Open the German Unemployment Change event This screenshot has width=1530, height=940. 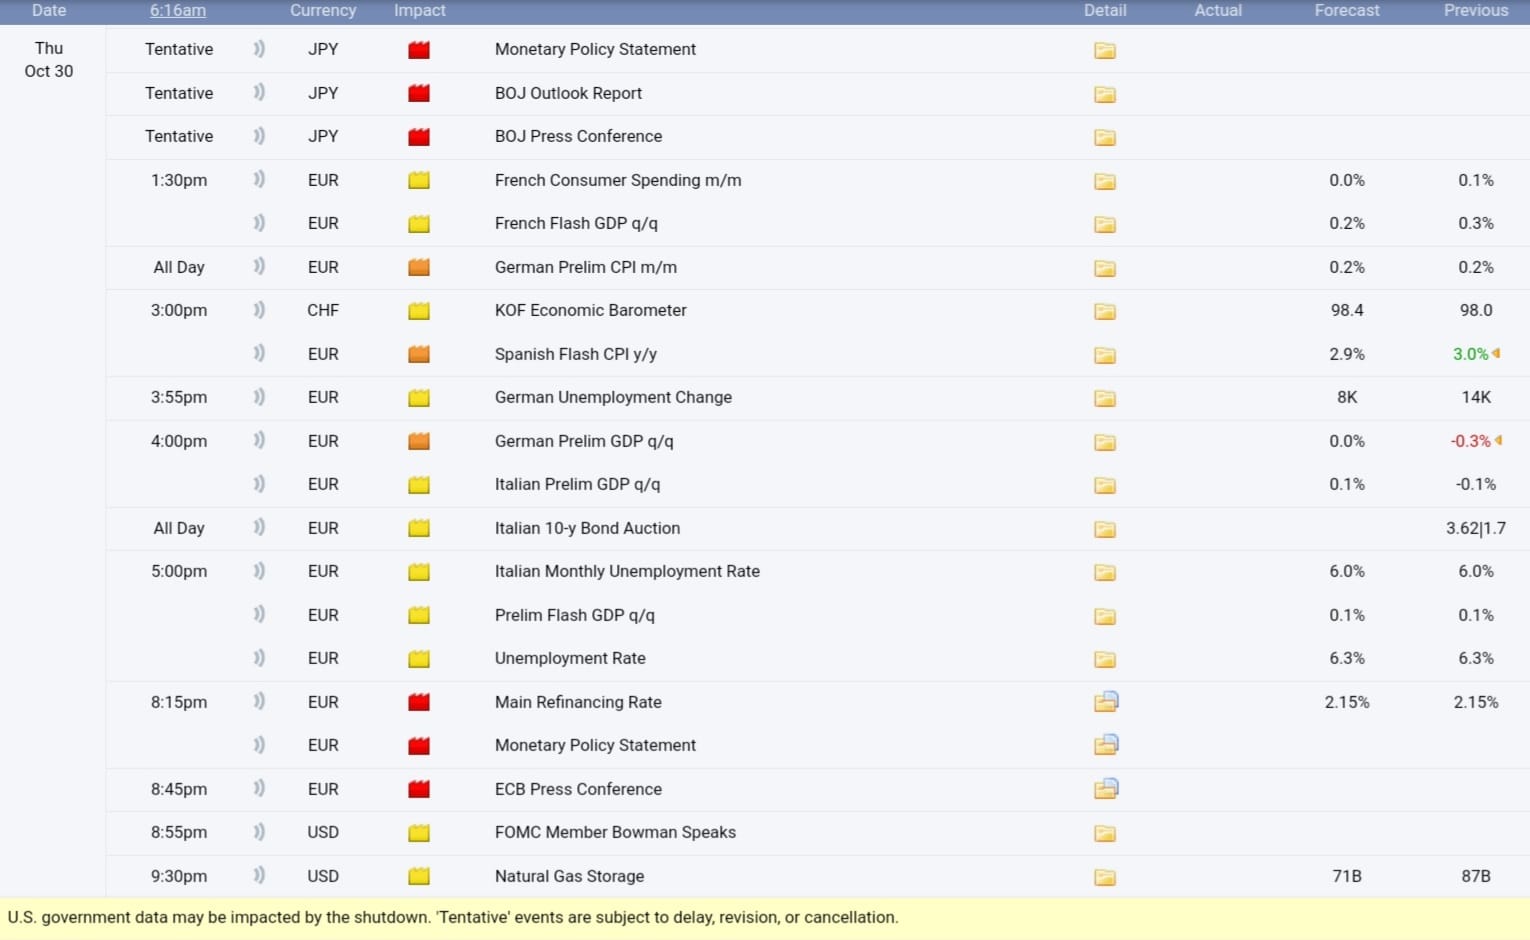[x=613, y=397]
